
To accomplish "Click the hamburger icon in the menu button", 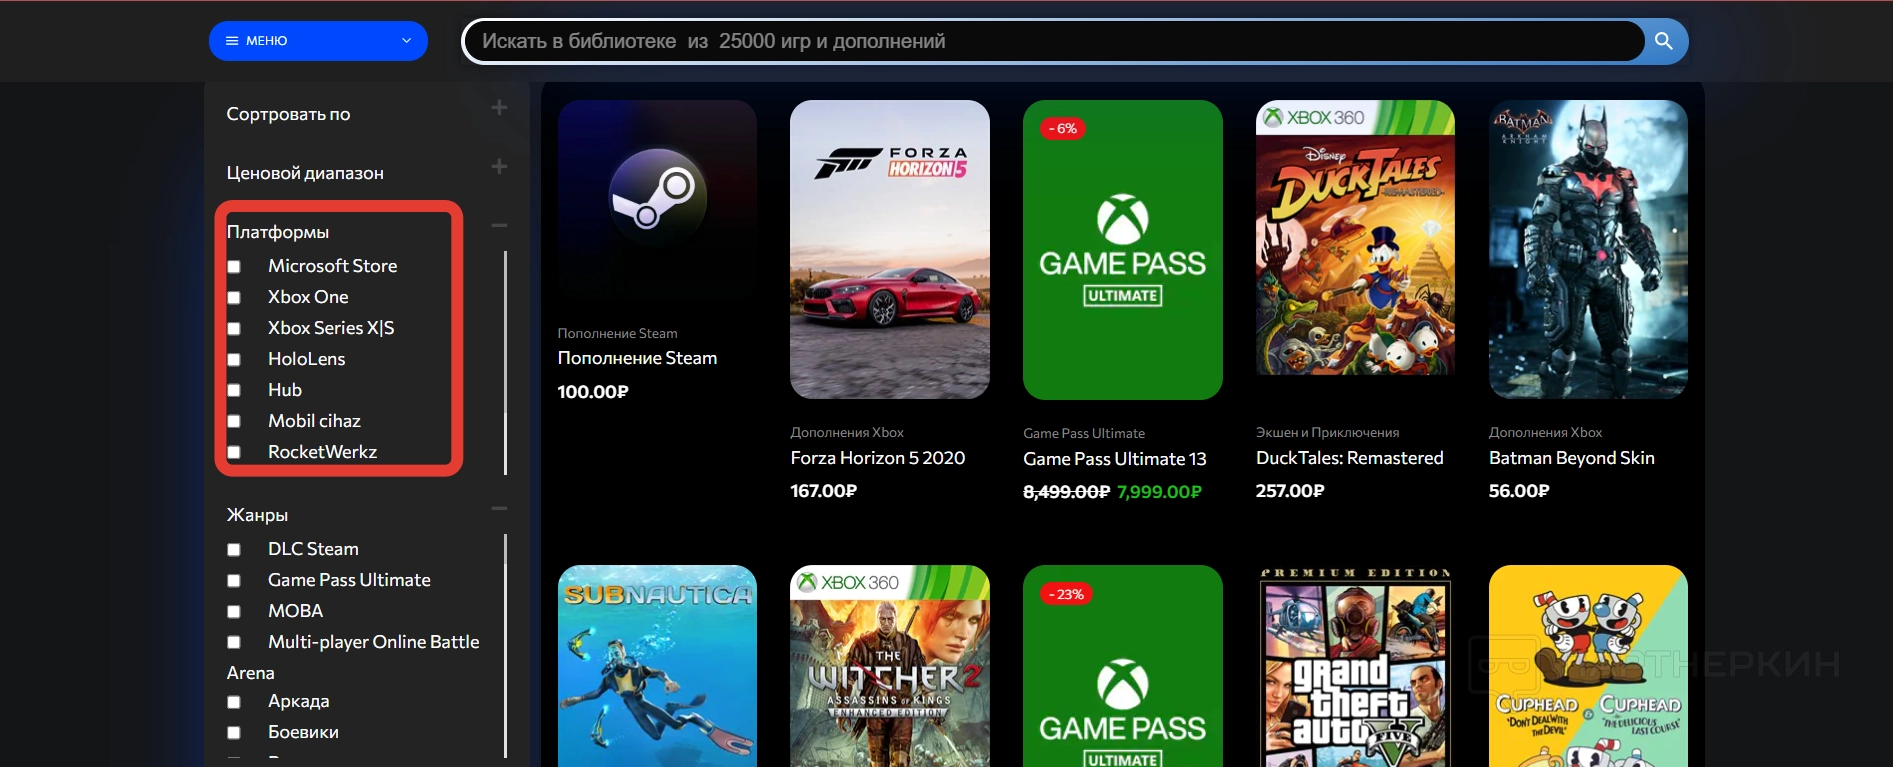I will (x=232, y=41).
